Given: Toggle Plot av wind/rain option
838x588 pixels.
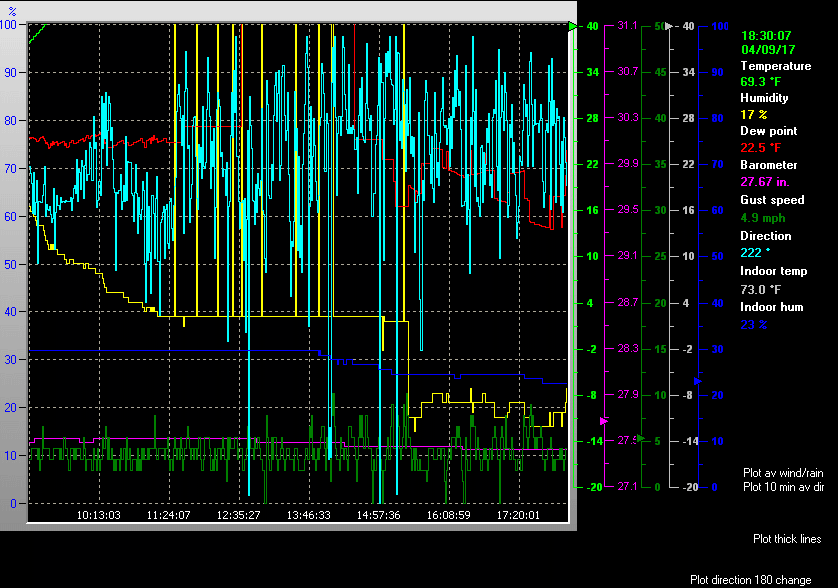Looking at the screenshot, I should [x=783, y=472].
